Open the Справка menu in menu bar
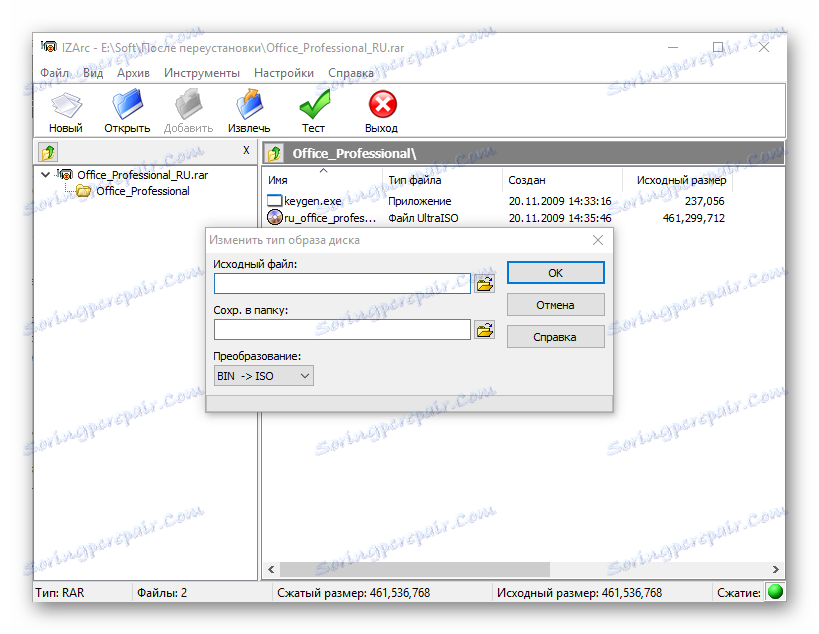The image size is (819, 634). pyautogui.click(x=350, y=73)
